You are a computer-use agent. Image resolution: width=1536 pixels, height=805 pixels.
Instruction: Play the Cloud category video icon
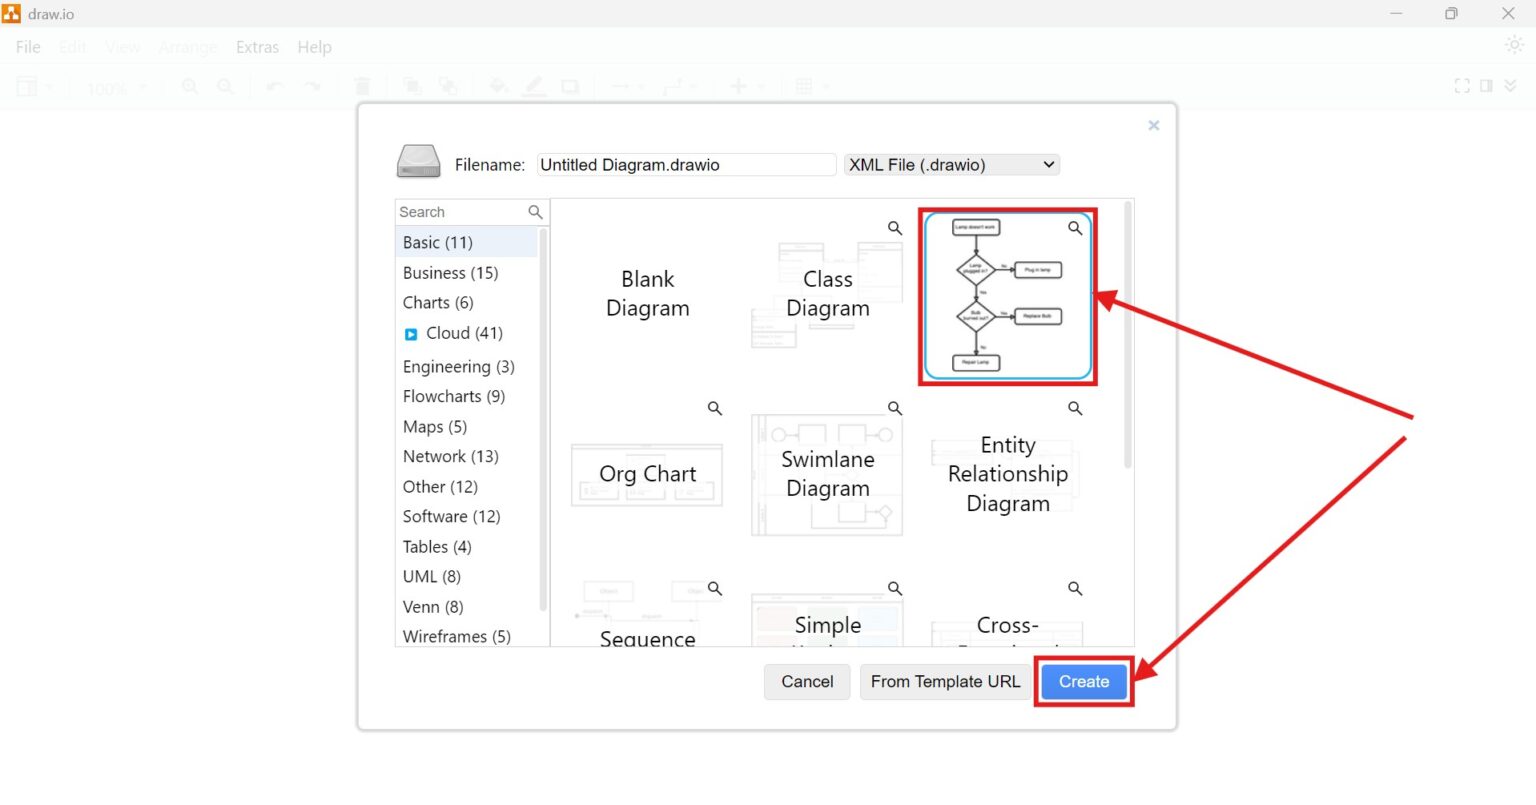point(410,333)
